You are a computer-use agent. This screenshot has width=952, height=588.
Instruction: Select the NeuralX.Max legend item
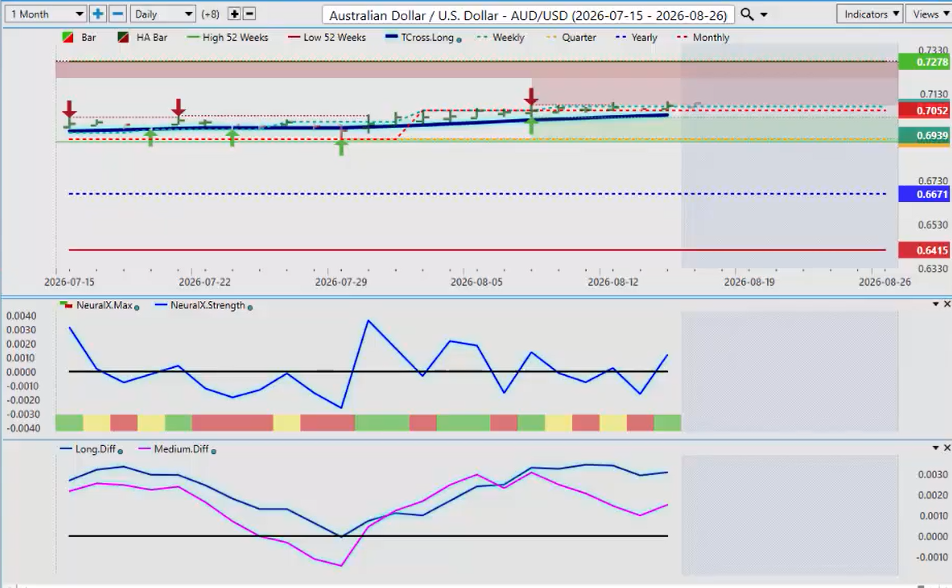[x=97, y=306]
